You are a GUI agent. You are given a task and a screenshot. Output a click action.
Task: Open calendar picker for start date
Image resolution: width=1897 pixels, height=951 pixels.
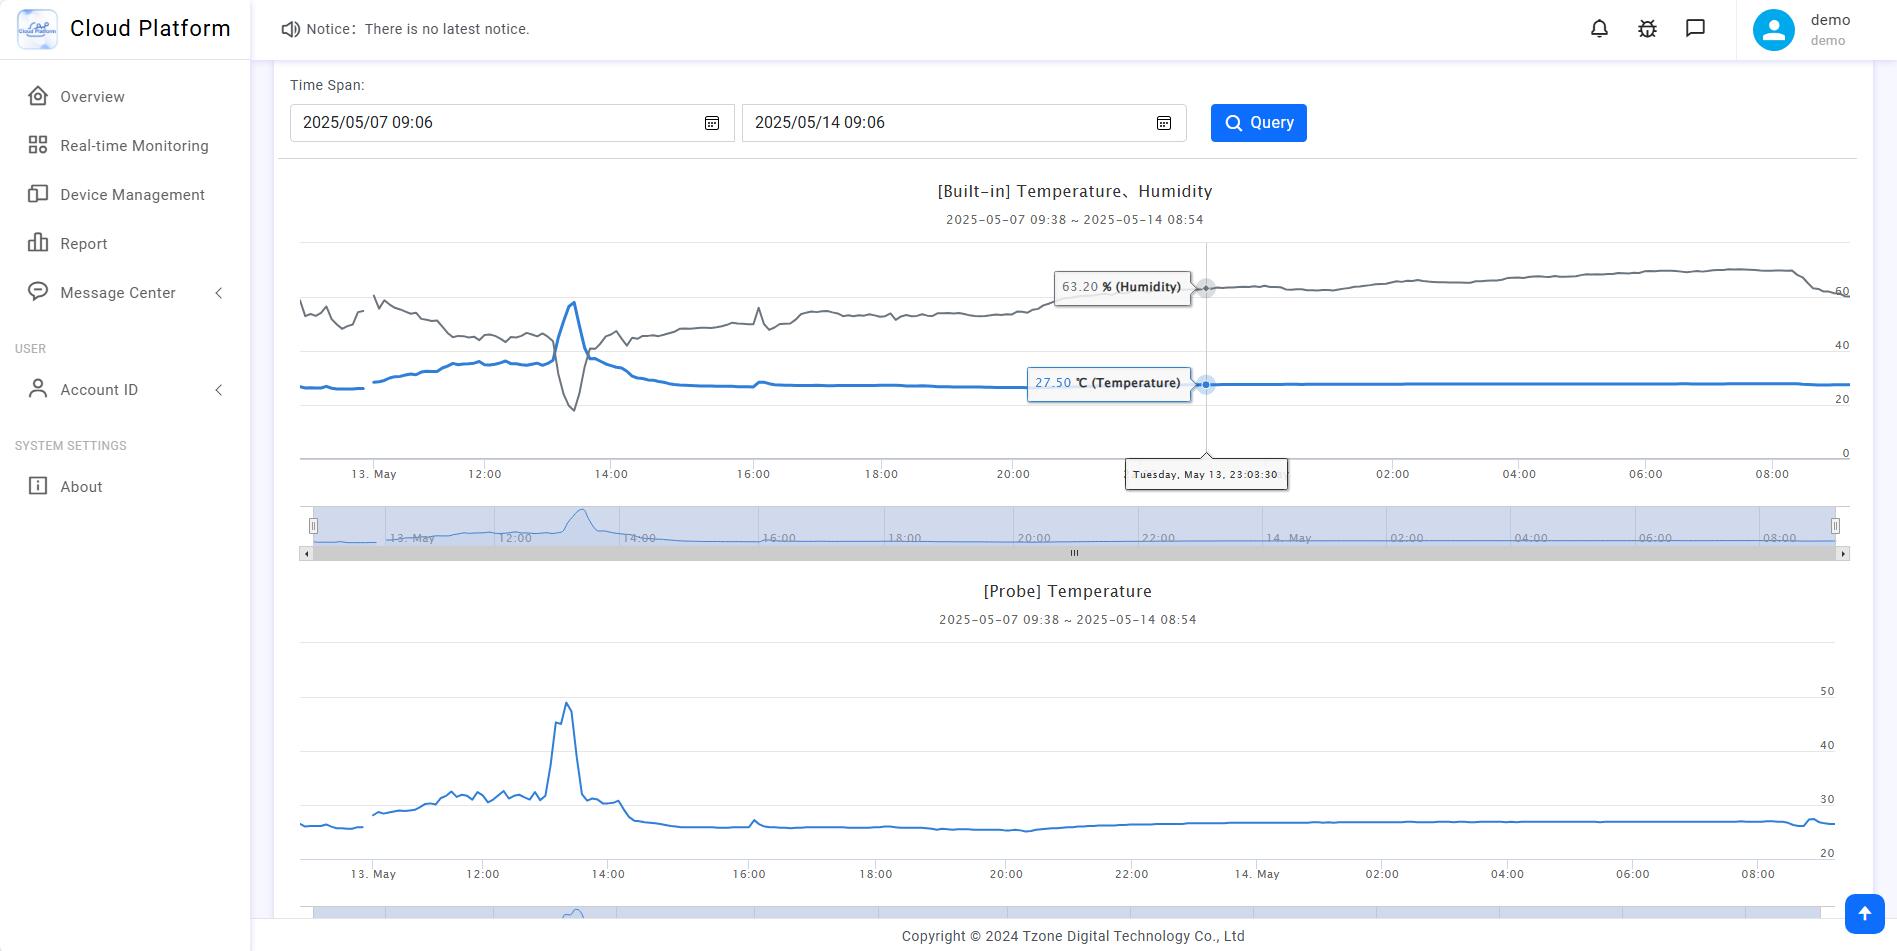point(712,123)
